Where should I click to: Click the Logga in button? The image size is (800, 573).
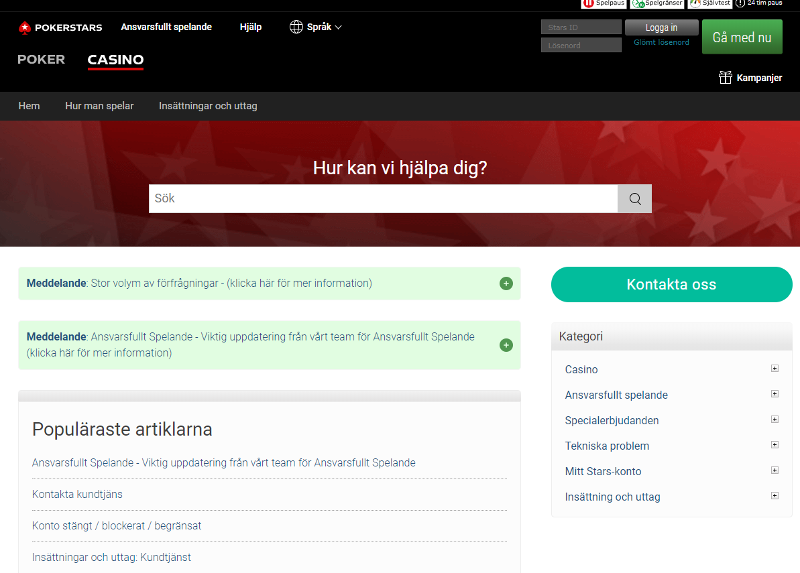coord(661,28)
